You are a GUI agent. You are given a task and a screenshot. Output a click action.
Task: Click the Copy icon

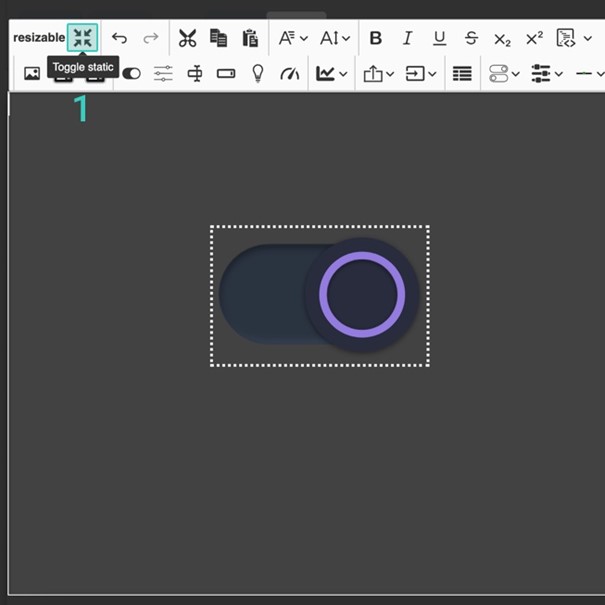[218, 38]
